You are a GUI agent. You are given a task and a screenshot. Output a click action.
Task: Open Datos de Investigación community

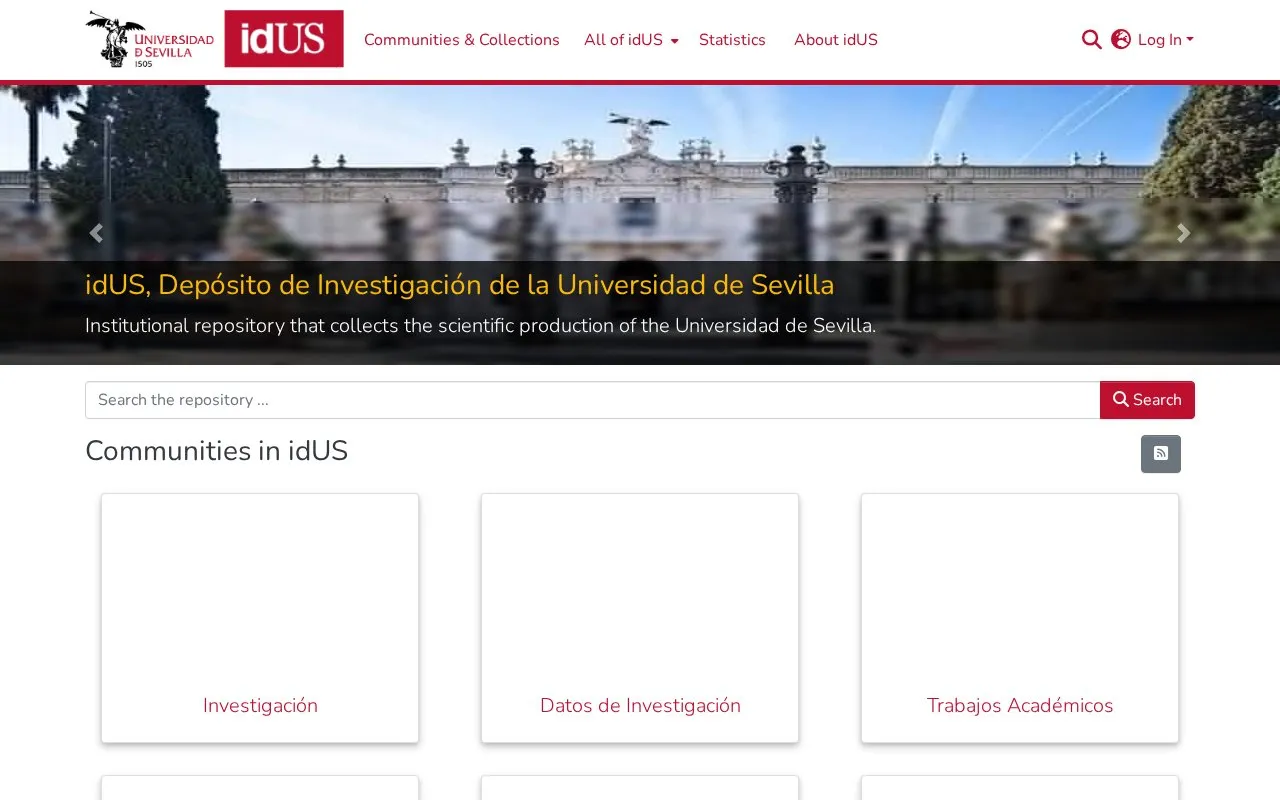coord(640,705)
